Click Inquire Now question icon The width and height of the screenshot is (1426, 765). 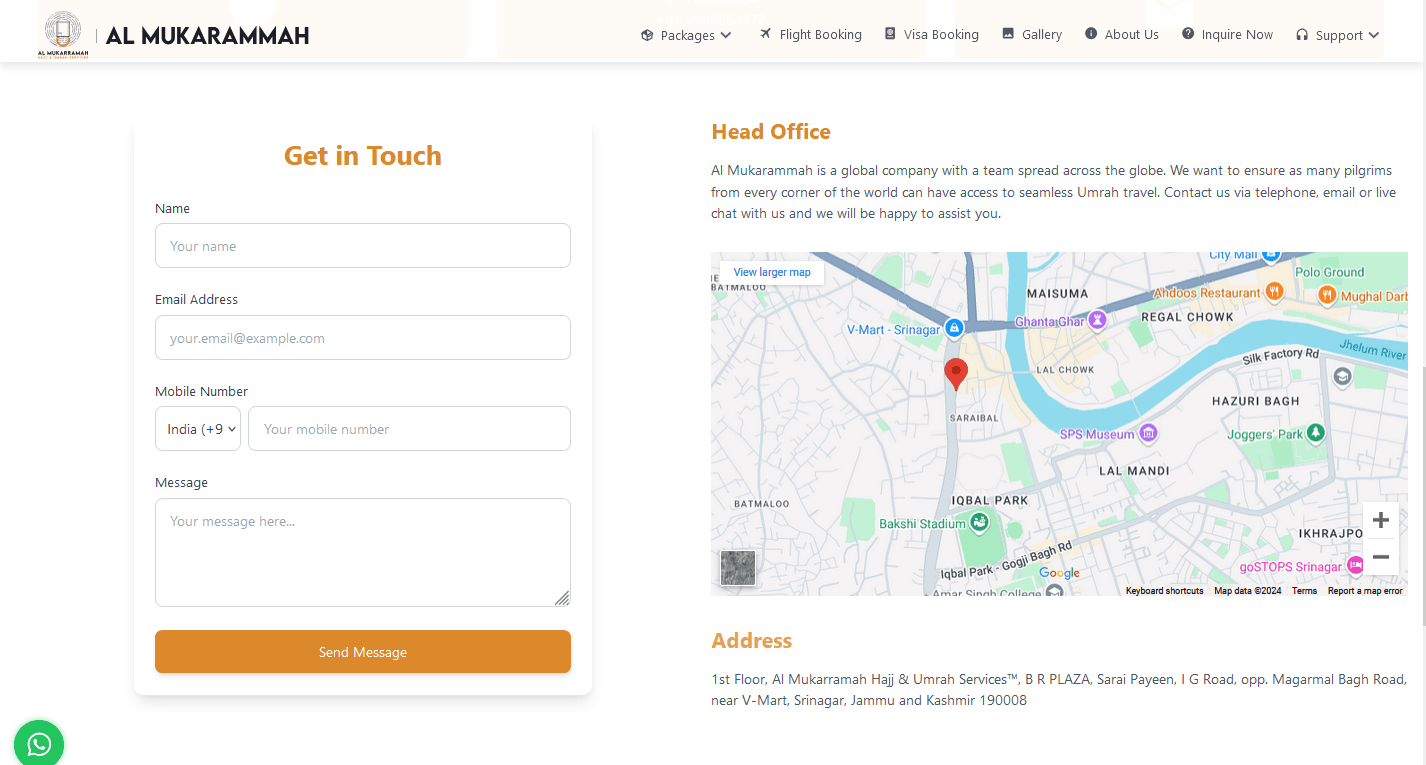click(1188, 33)
